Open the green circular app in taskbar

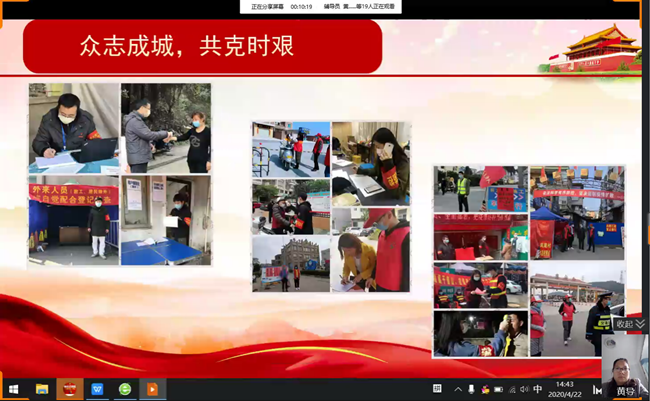click(125, 389)
